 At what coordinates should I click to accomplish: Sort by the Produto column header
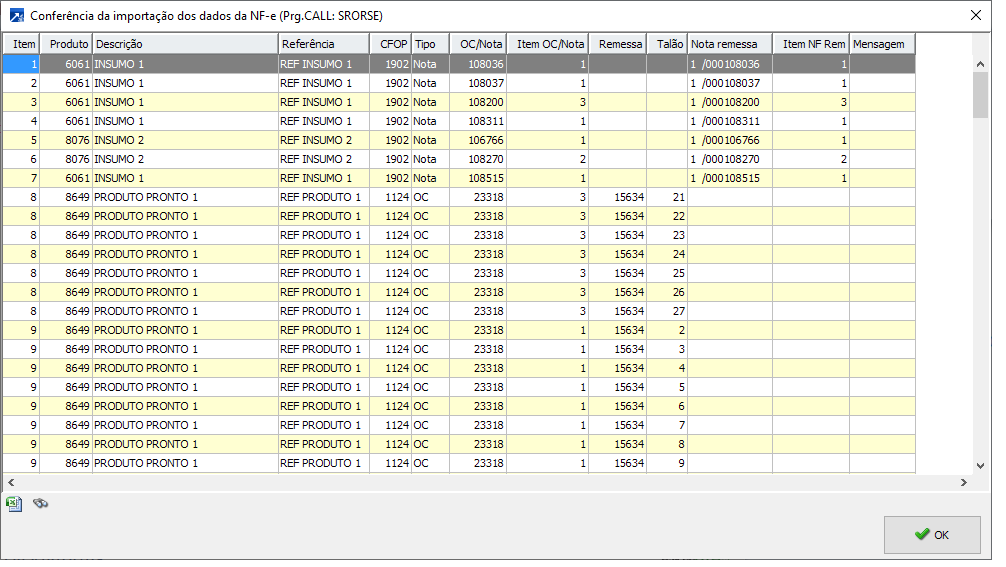66,44
